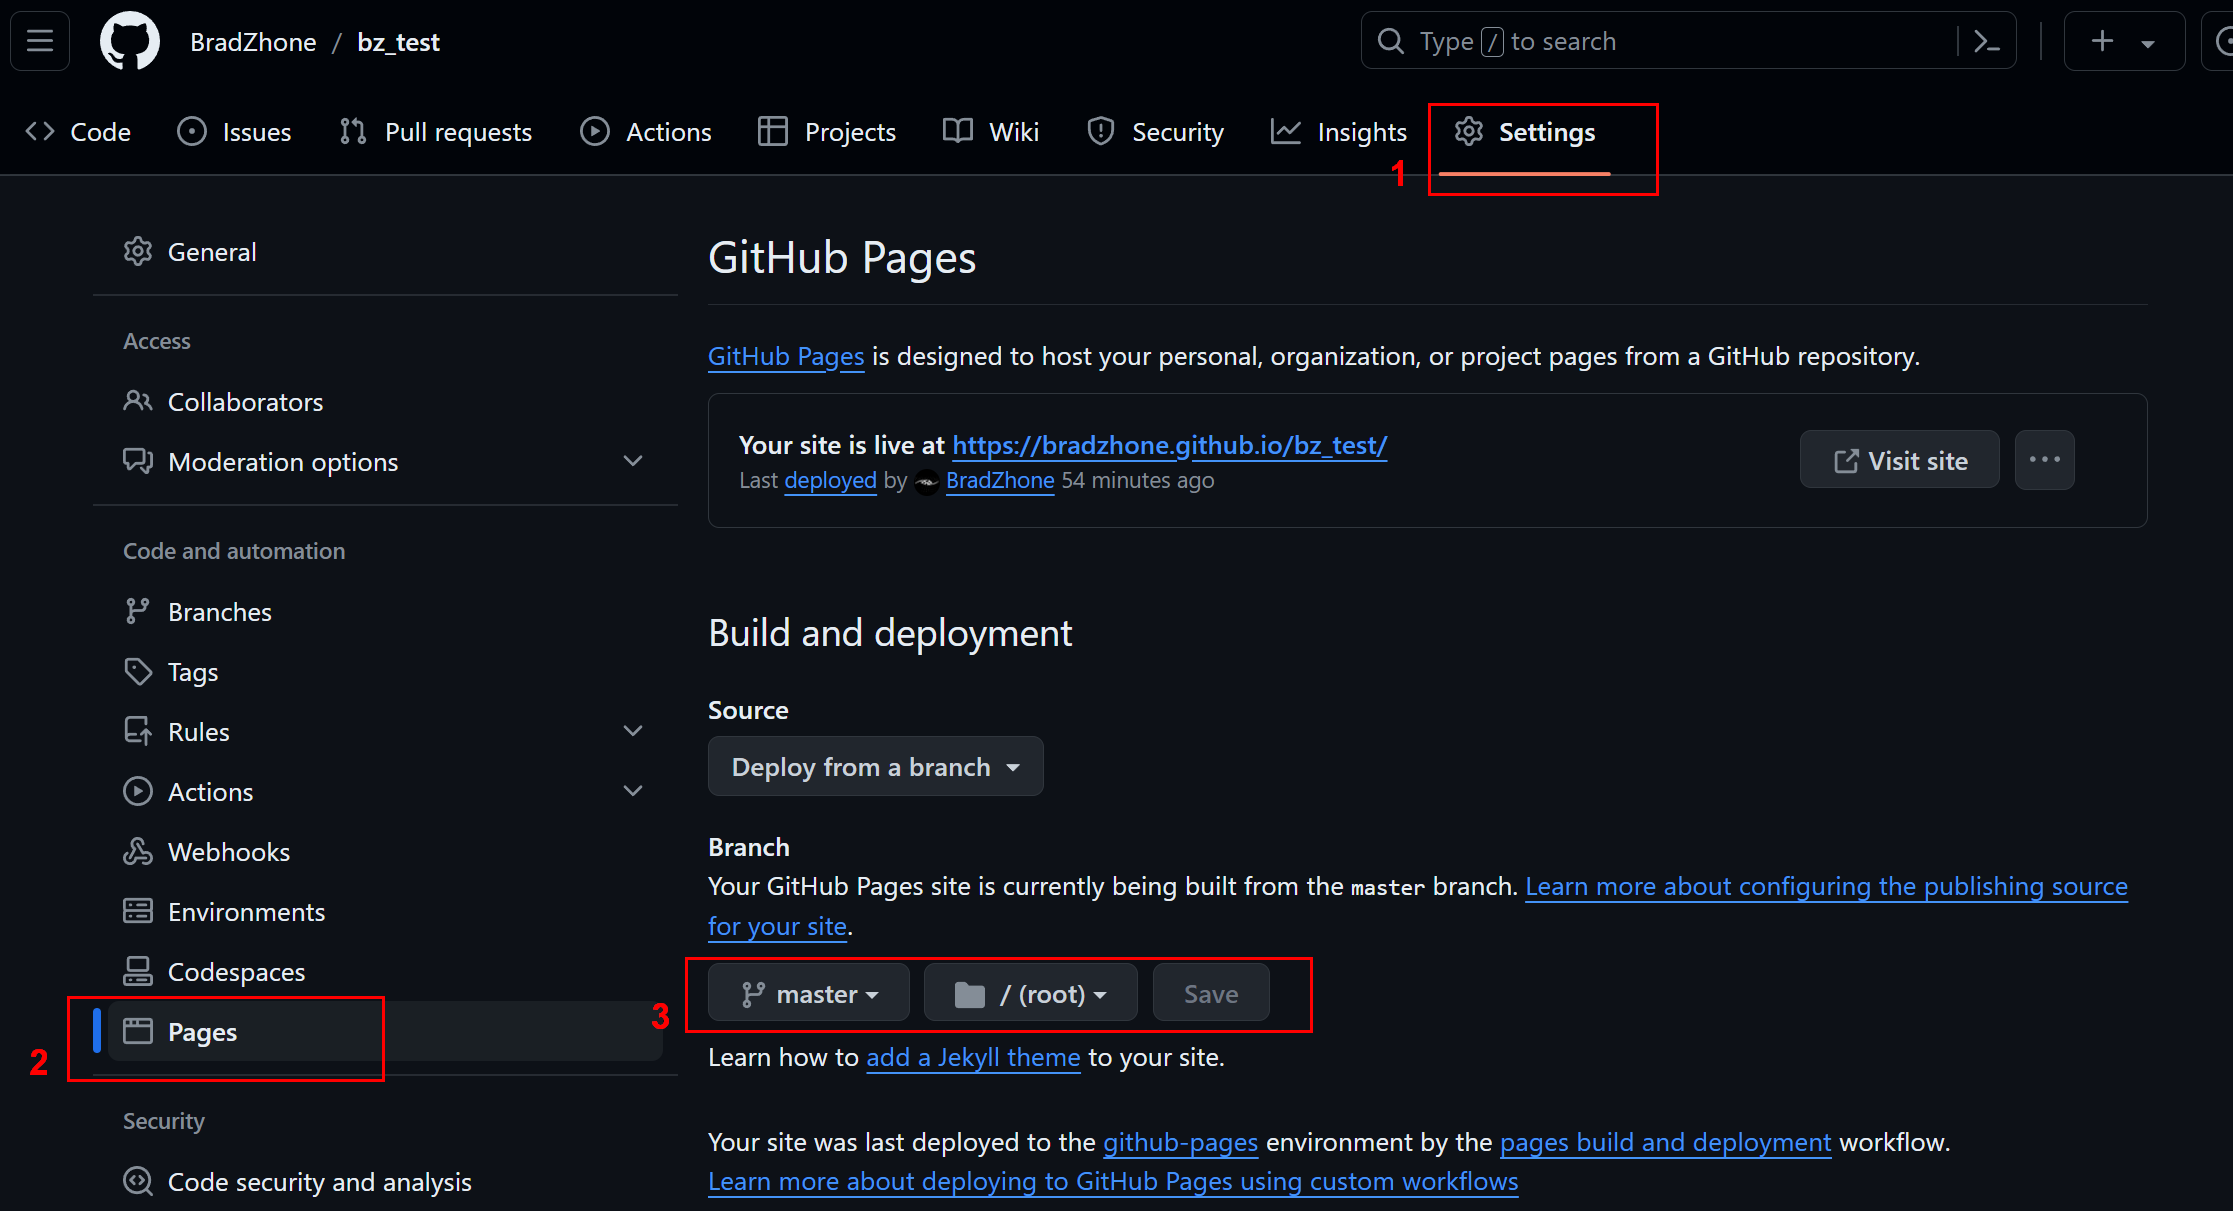
Task: Open Learn more about configuring publishing source link
Action: coord(1826,886)
